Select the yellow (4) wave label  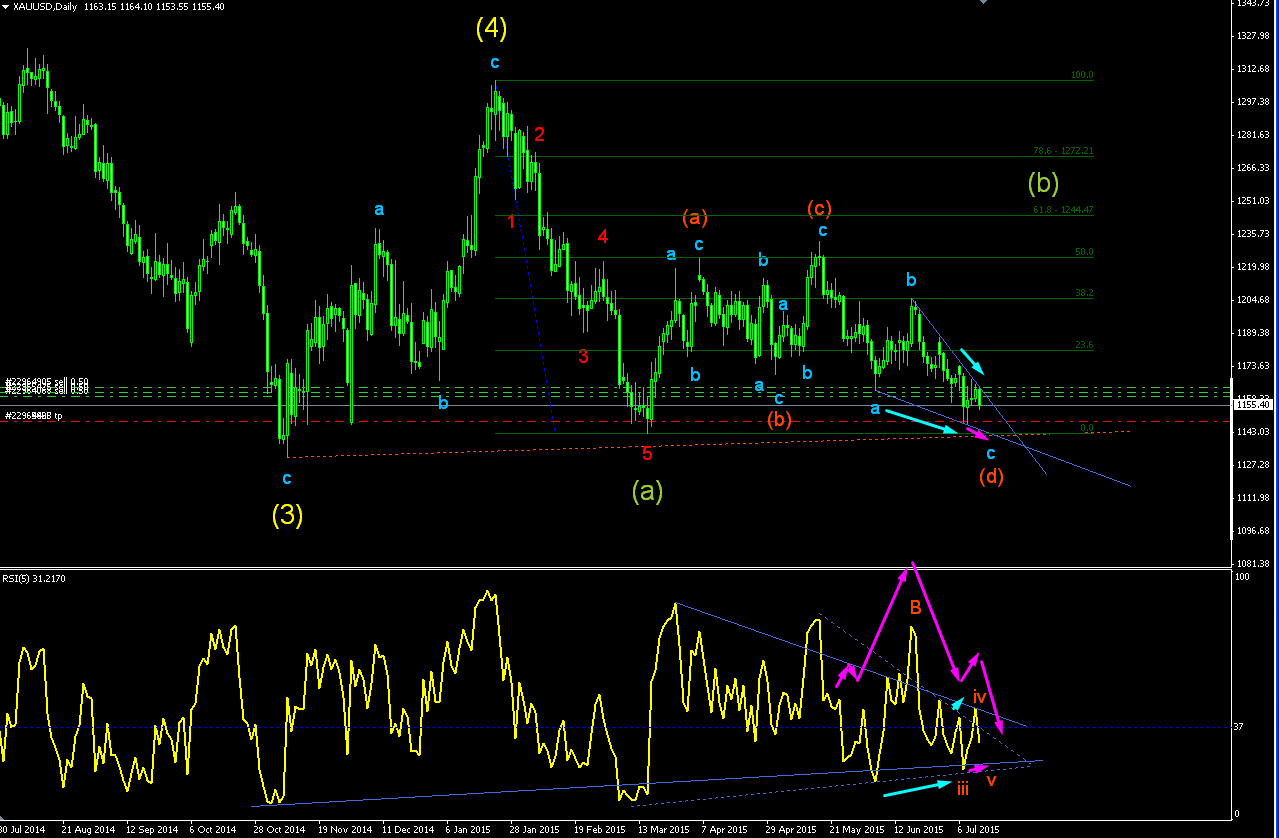click(x=491, y=30)
